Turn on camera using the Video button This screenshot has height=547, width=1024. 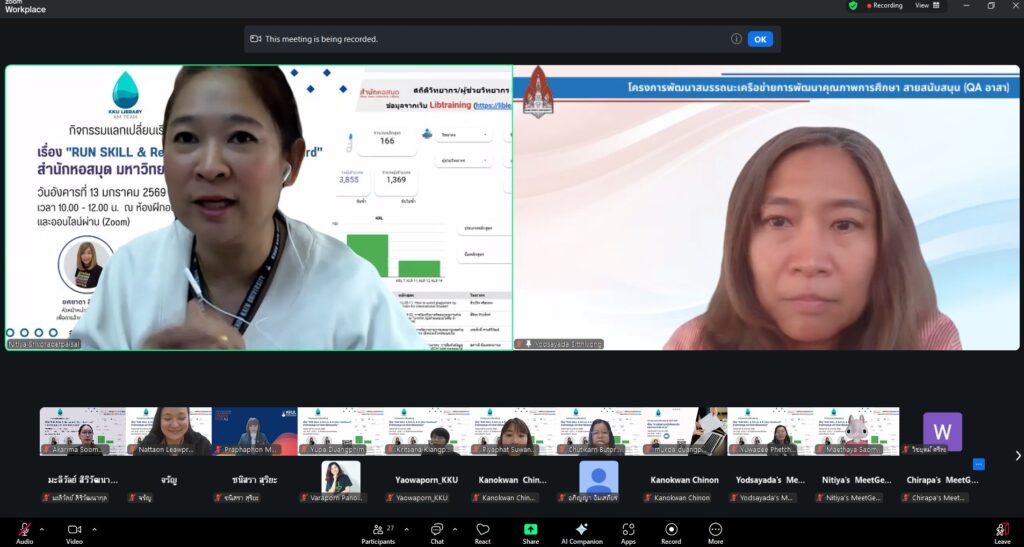point(74,531)
